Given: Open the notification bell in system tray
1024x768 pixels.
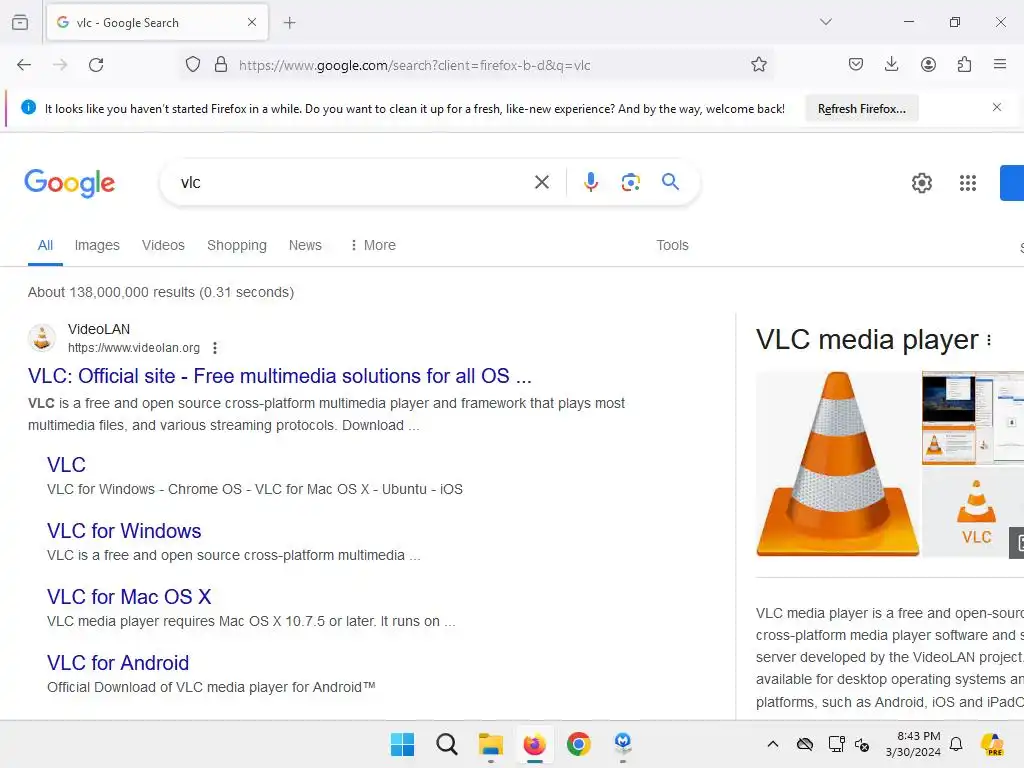Looking at the screenshot, I should click(x=956, y=744).
